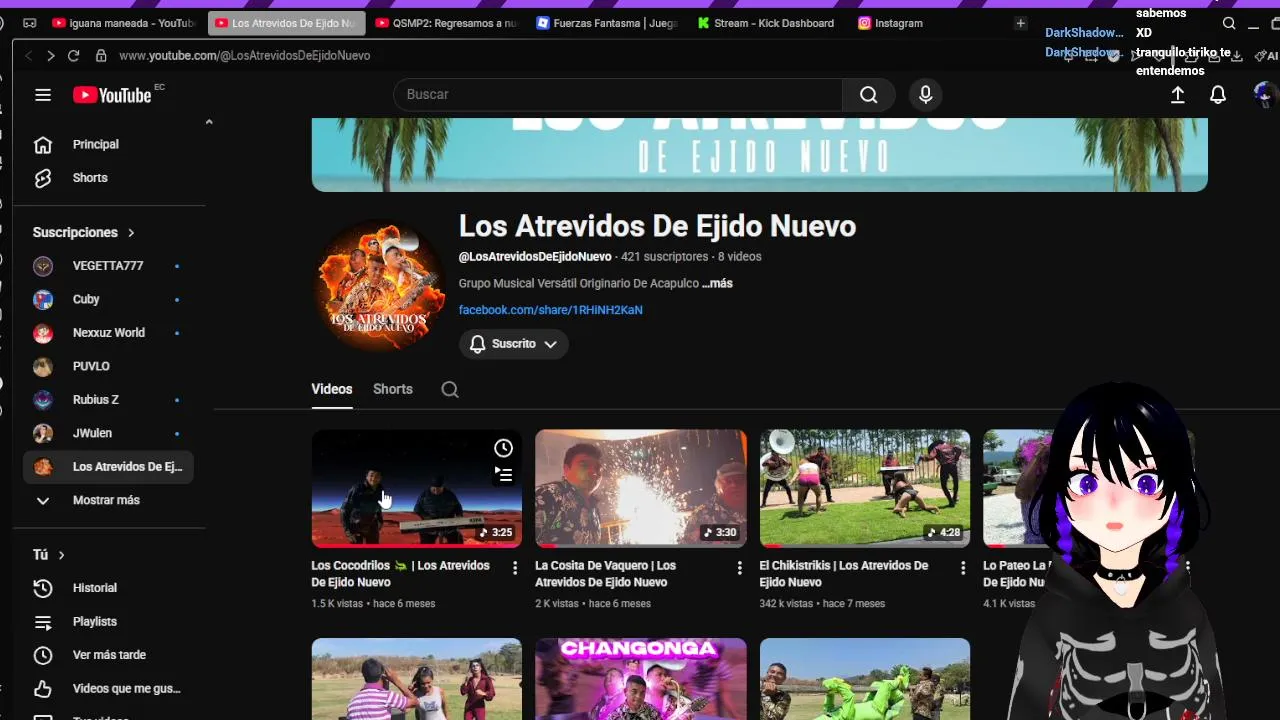
Task: Switch to the channel Shorts tab
Action: 393,389
